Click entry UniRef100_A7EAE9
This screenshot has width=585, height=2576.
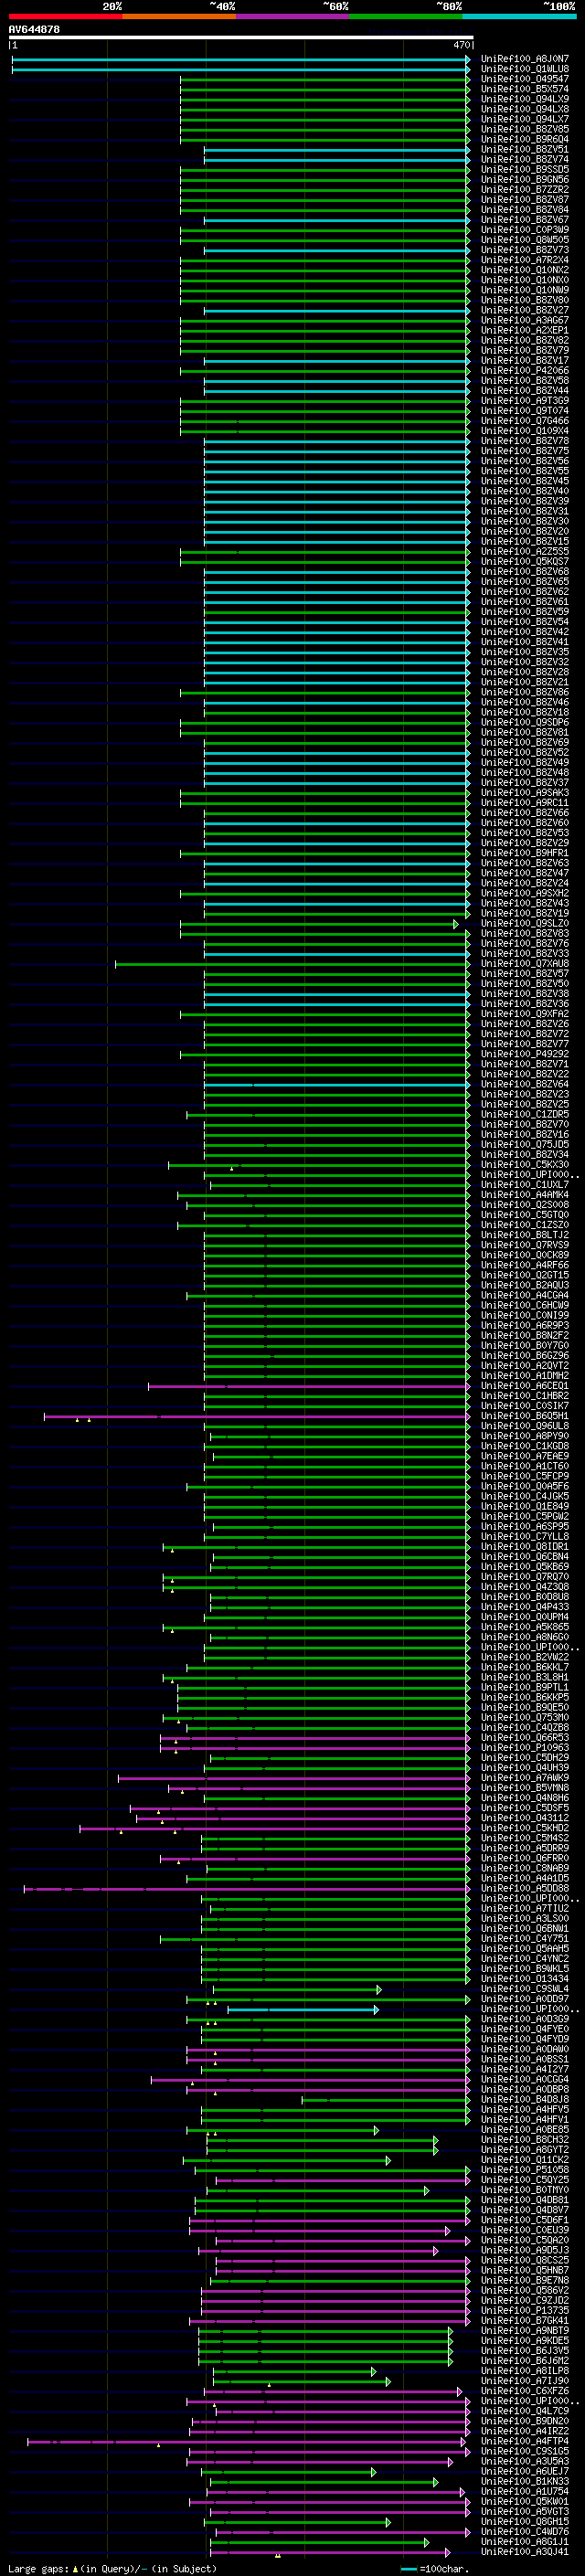coord(525,1456)
